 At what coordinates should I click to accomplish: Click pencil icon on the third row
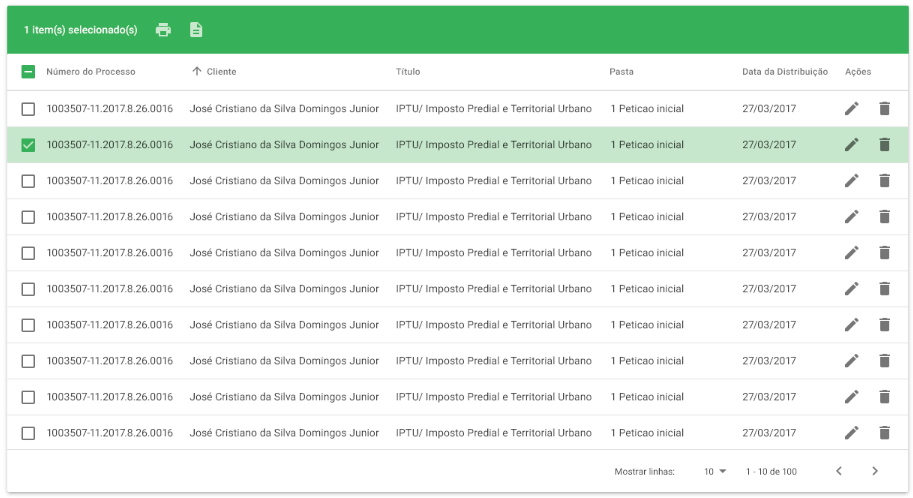click(851, 181)
